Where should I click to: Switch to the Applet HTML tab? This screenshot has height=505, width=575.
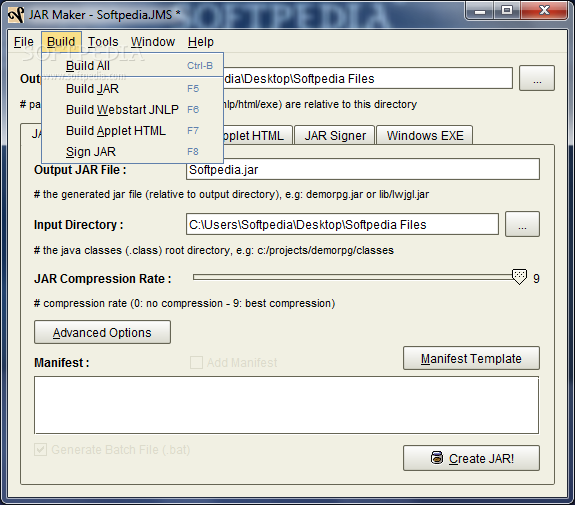tap(257, 135)
